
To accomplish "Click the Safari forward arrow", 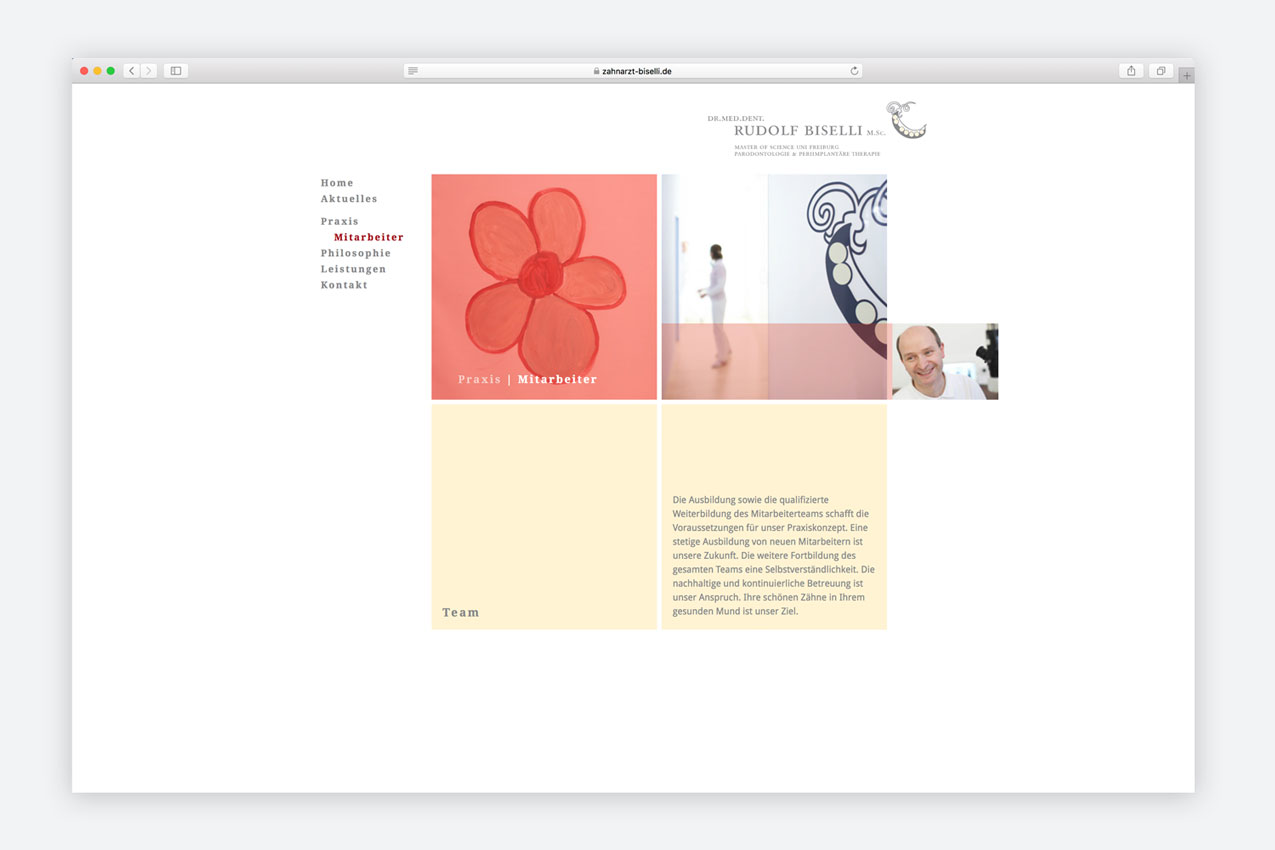I will tap(149, 71).
